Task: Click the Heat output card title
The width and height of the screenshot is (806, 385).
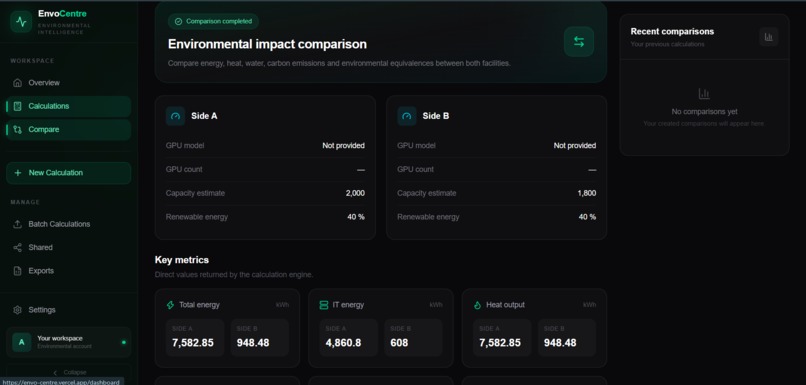Action: pyautogui.click(x=505, y=305)
